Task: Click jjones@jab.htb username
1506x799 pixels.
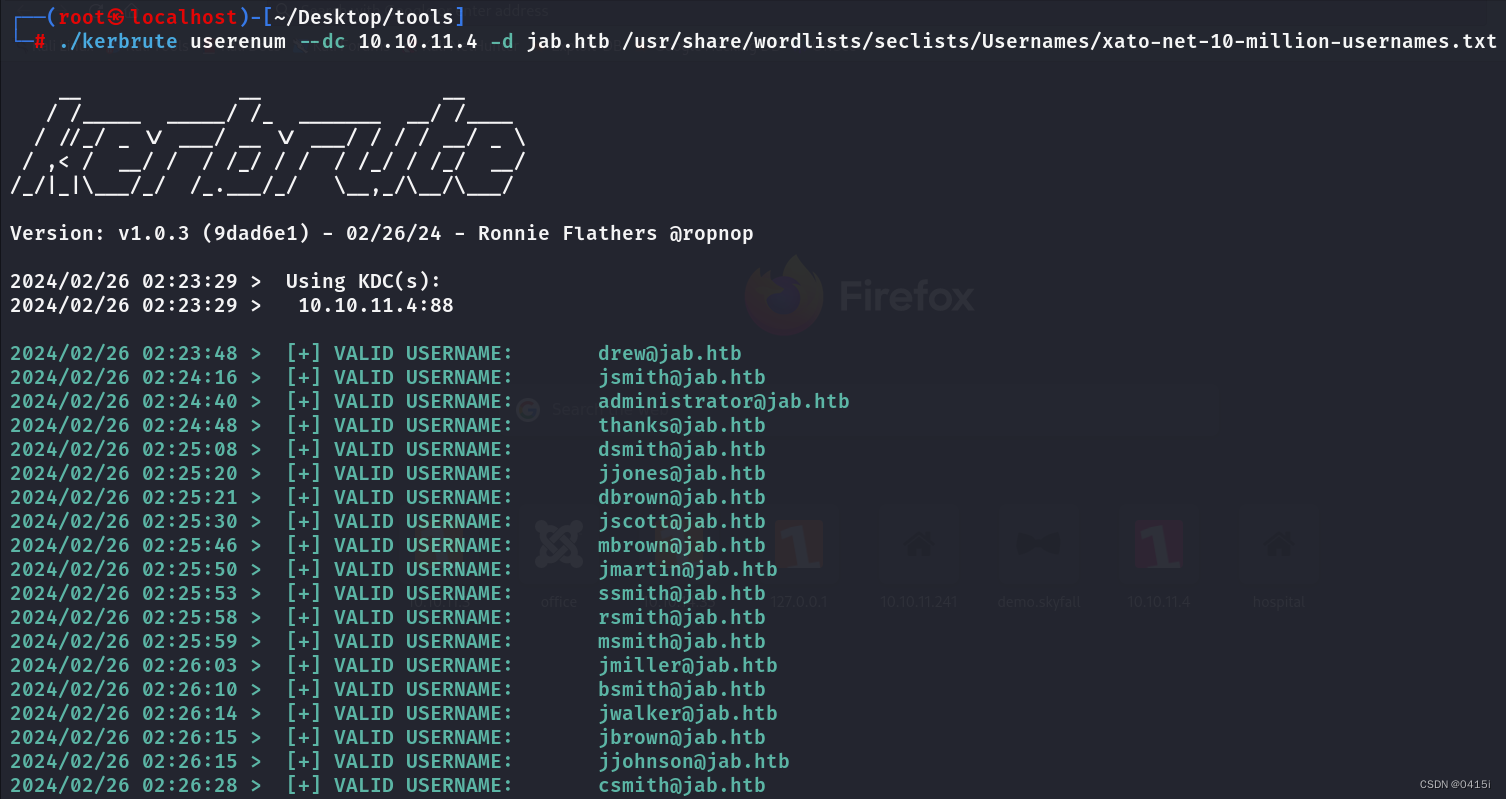Action: [682, 474]
